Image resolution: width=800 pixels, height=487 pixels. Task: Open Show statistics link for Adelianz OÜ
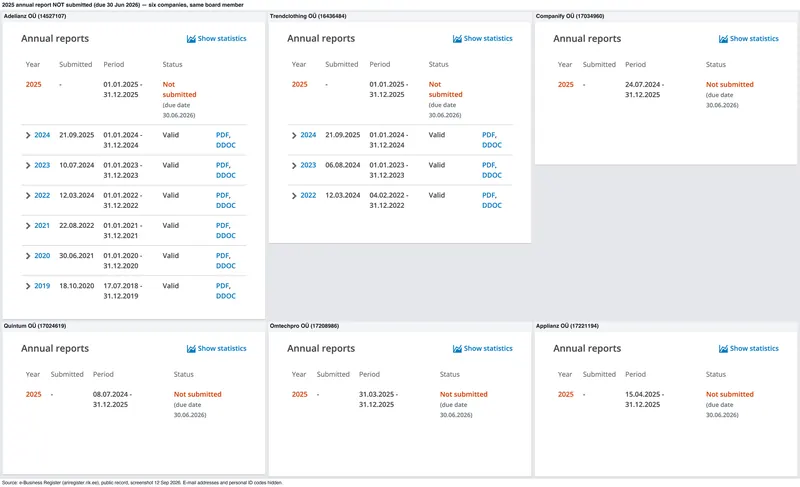(x=222, y=39)
